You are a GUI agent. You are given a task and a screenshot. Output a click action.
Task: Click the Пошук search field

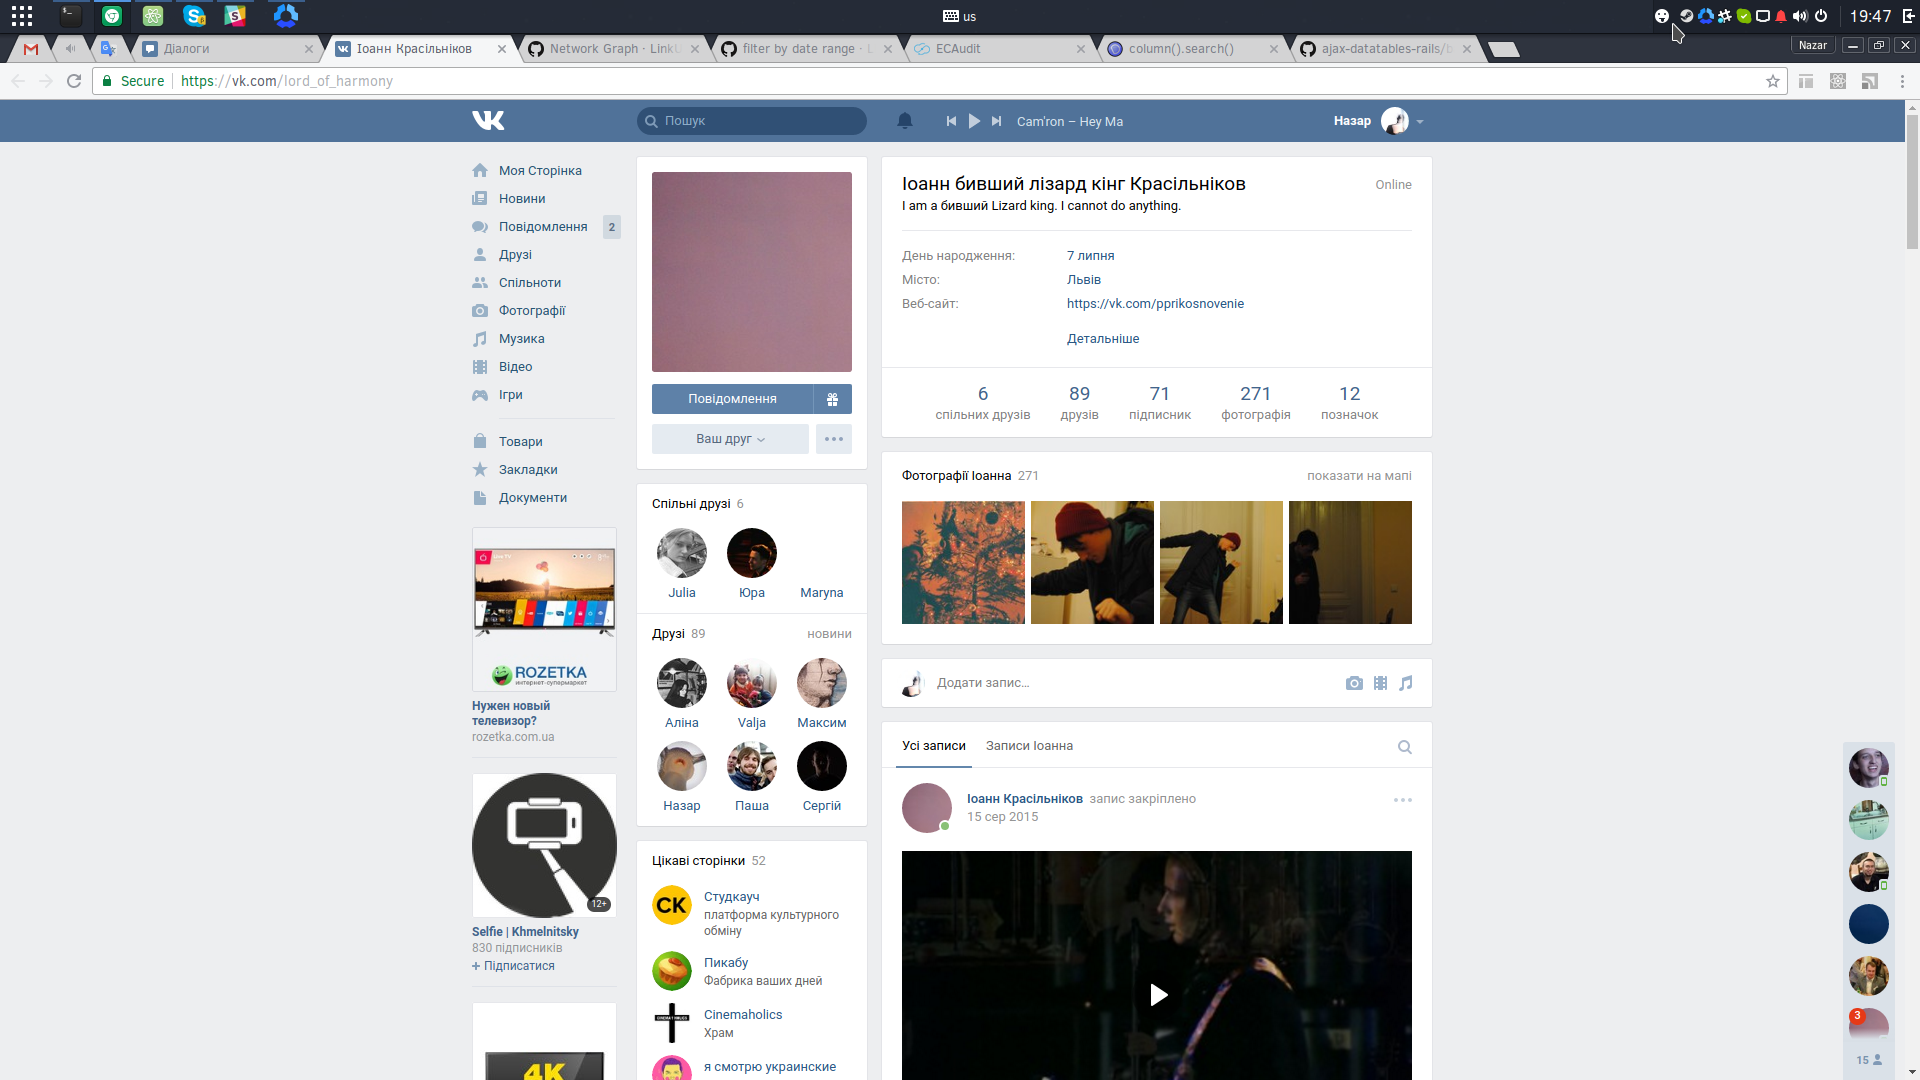[752, 121]
